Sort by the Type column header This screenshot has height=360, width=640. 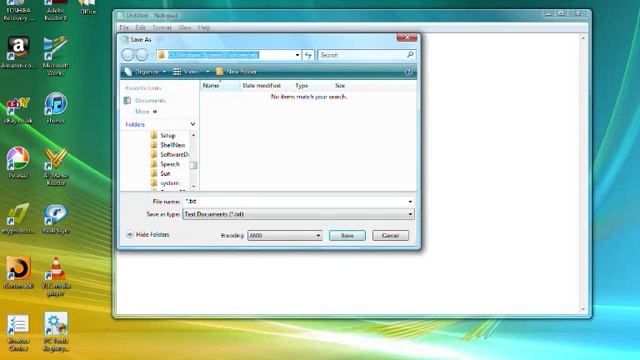coord(302,86)
